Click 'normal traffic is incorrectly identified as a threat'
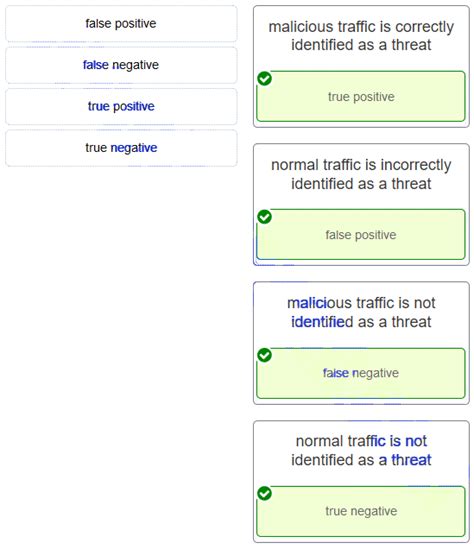This screenshot has height=549, width=474. point(361,174)
